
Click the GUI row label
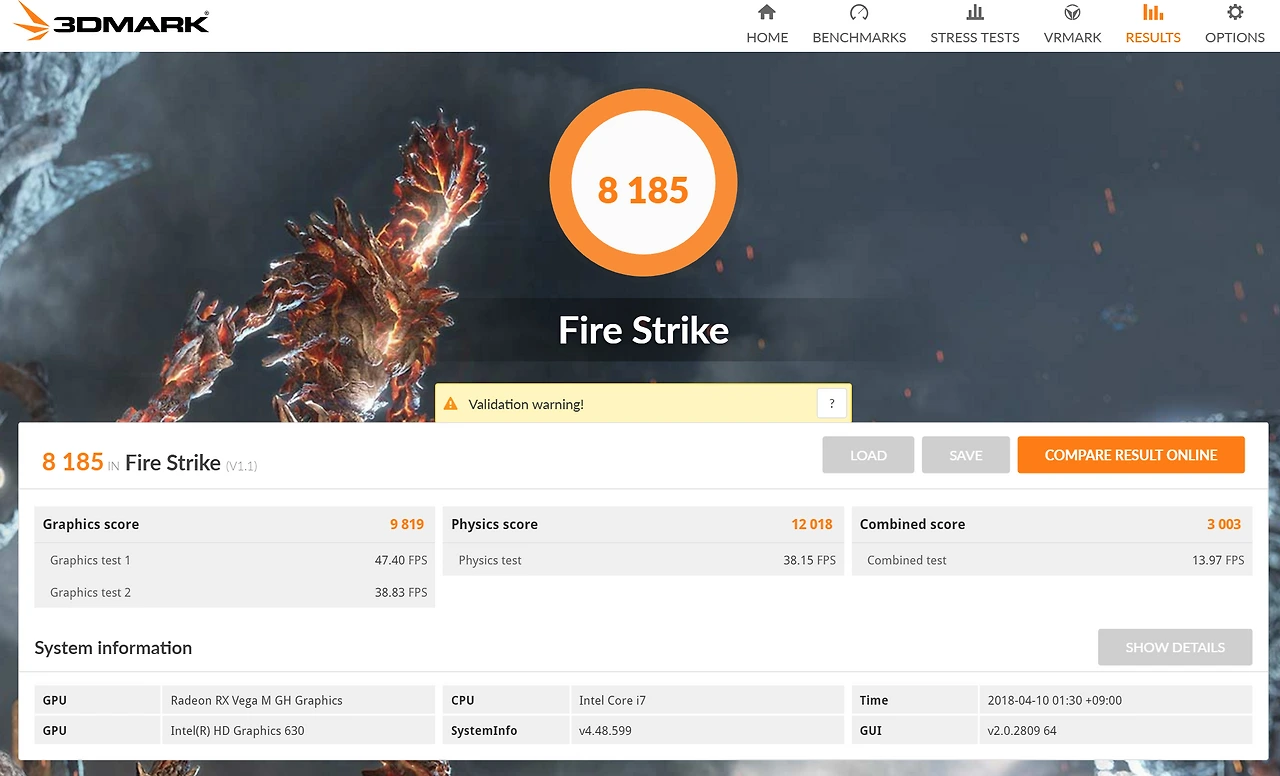[870, 730]
